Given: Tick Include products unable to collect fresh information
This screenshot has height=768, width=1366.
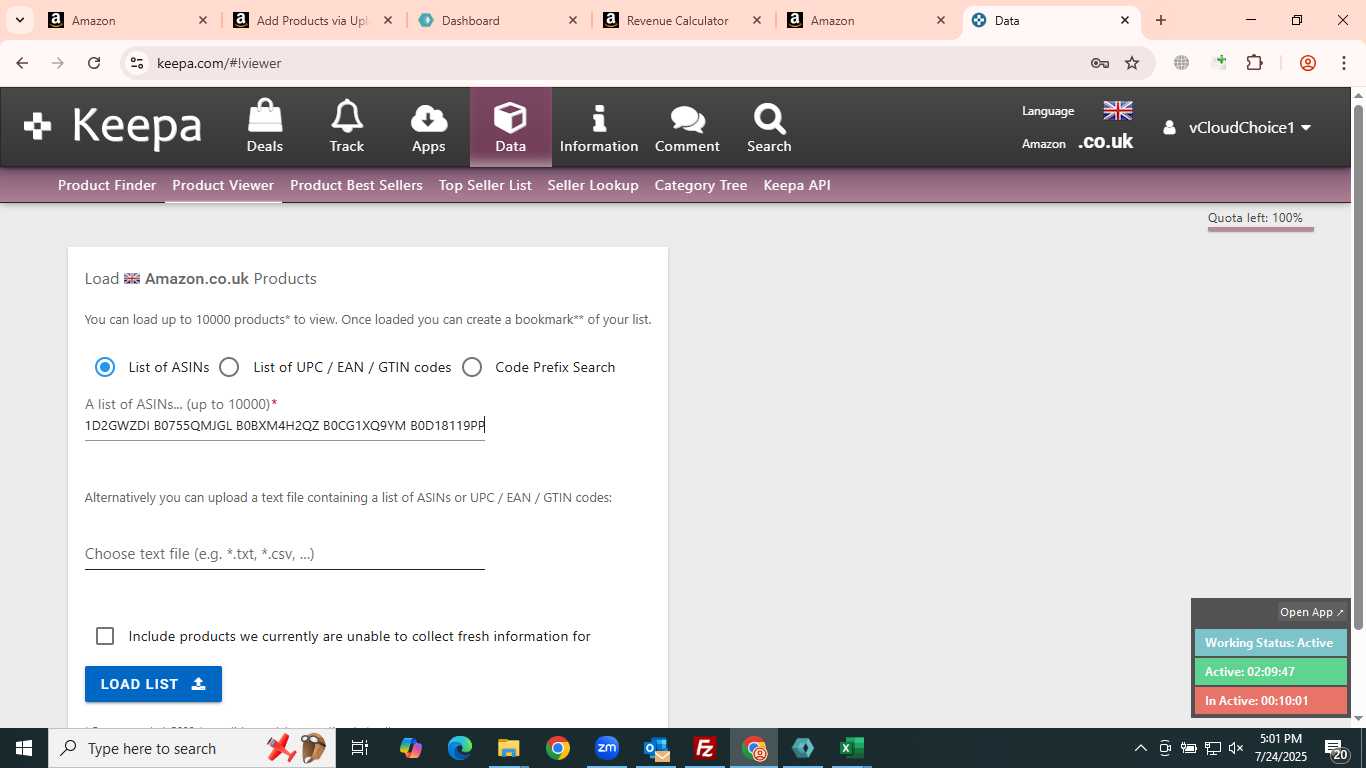Looking at the screenshot, I should [105, 636].
